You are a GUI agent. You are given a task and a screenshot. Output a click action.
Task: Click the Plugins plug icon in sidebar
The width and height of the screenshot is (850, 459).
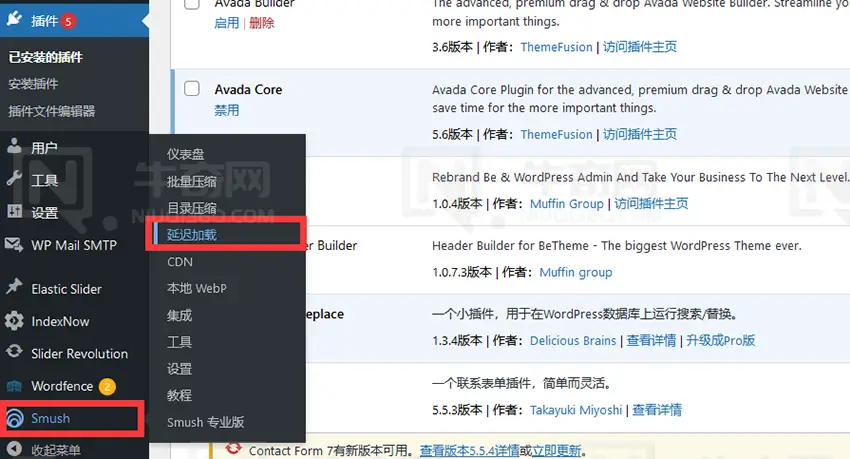click(x=15, y=20)
